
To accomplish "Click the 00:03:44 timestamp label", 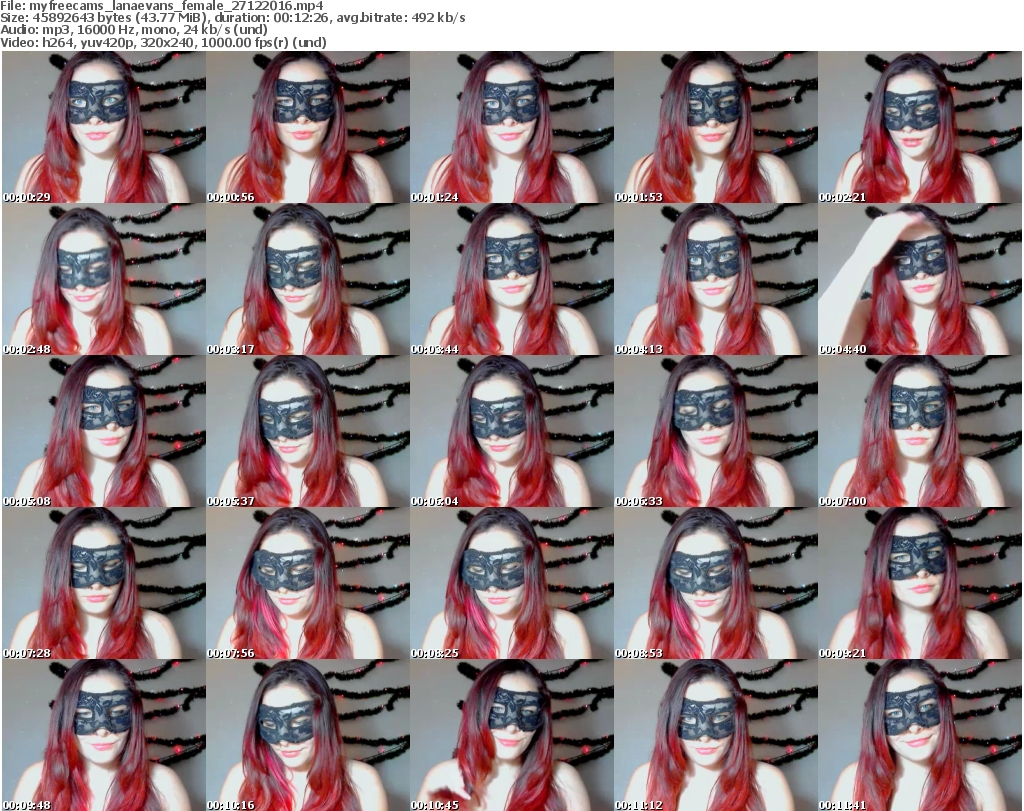I will point(435,349).
